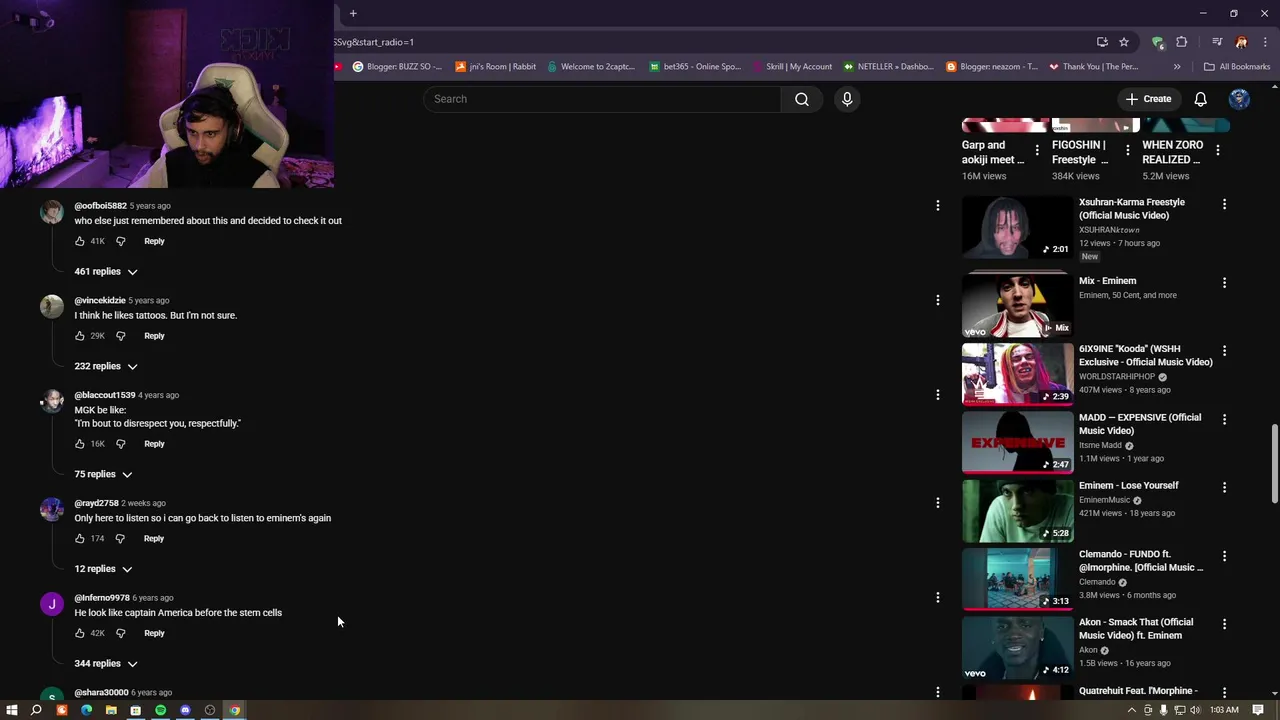
Task: Like the comment by @vincekidzie
Action: tap(80, 336)
